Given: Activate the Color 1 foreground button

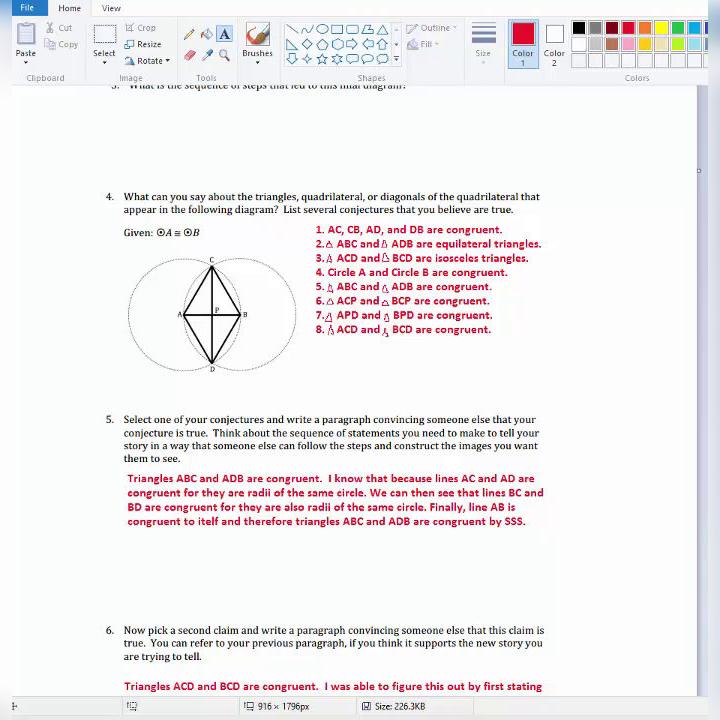Looking at the screenshot, I should click(523, 44).
